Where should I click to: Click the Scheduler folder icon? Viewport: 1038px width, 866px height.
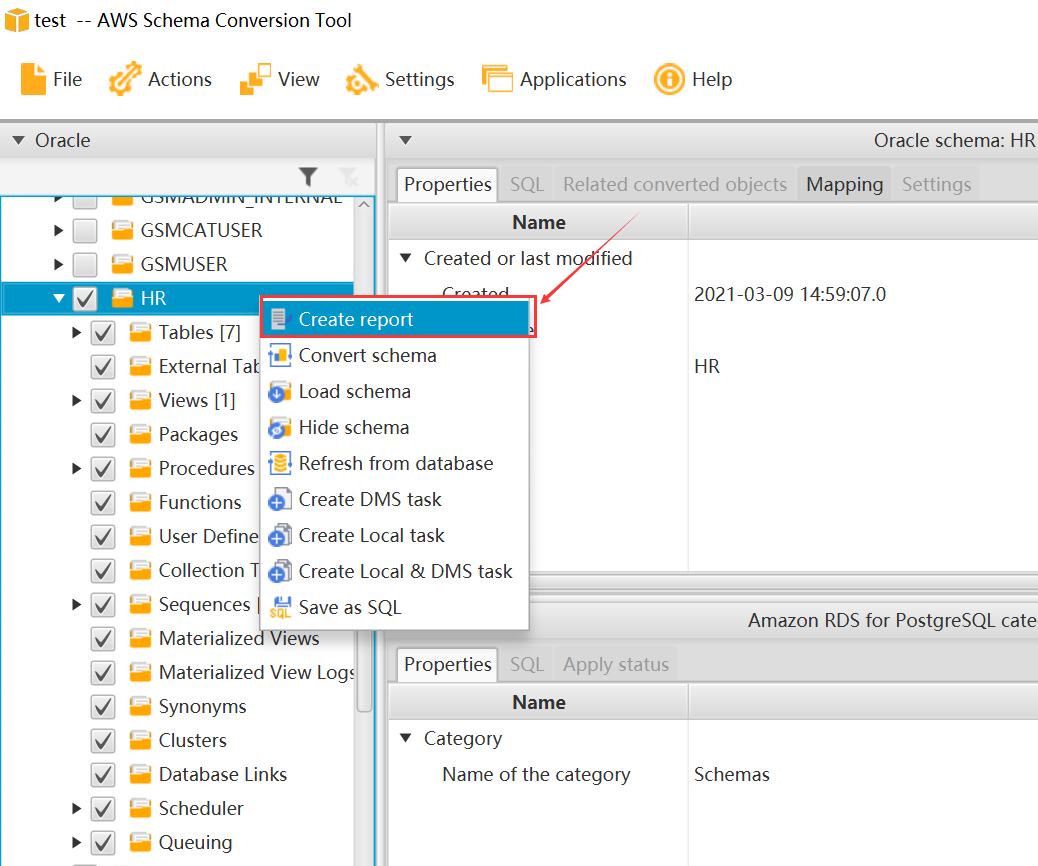[x=140, y=808]
